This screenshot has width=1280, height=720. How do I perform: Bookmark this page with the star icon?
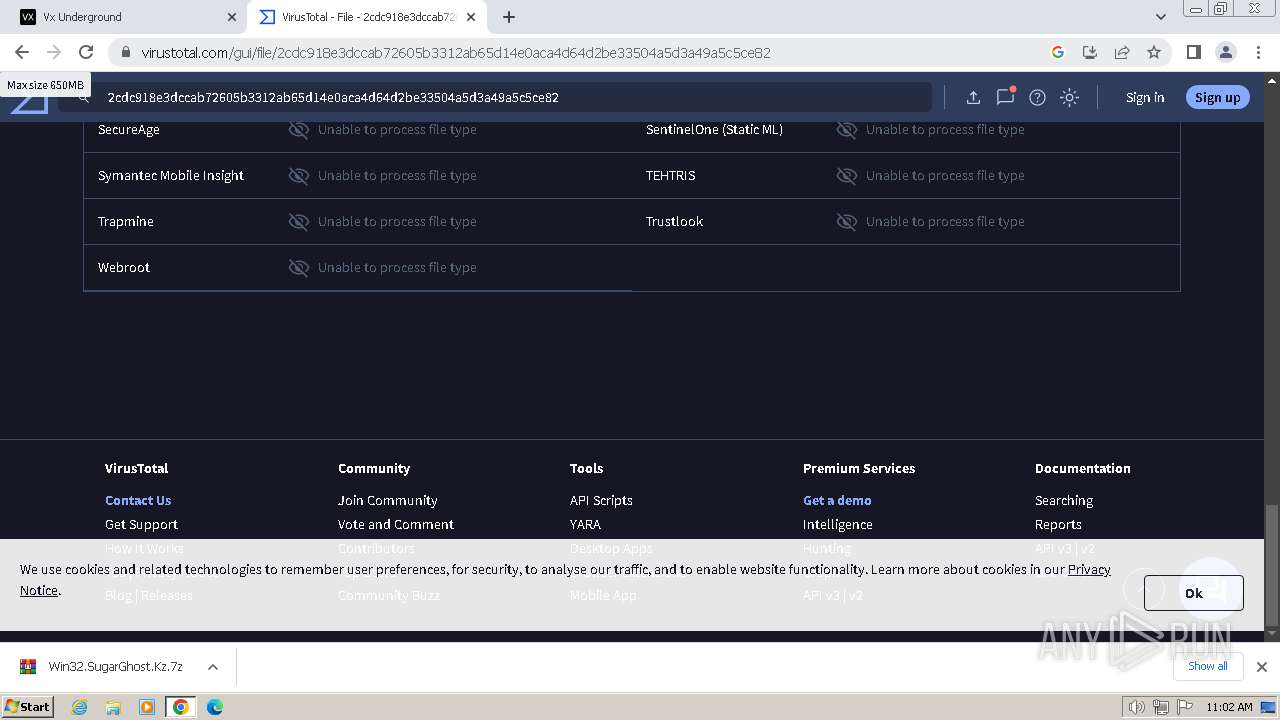[1154, 52]
